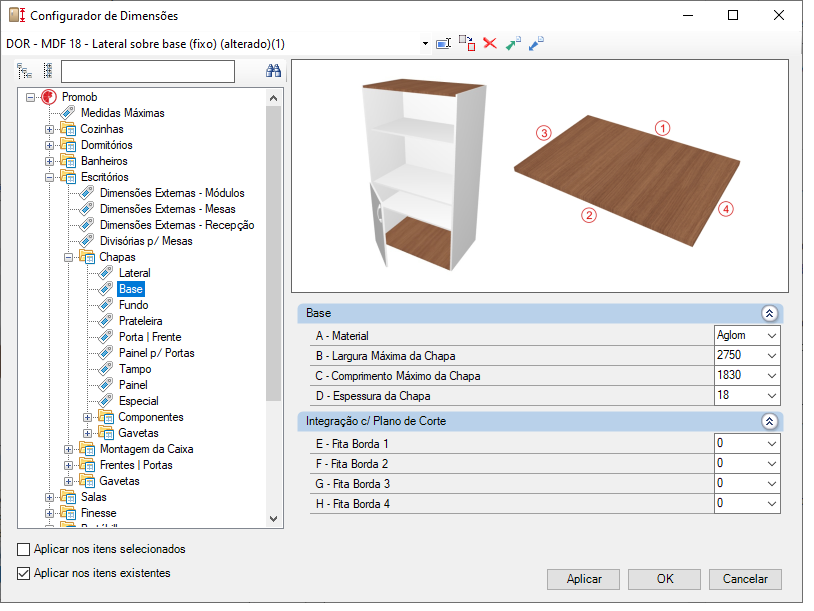This screenshot has width=814, height=611.
Task: Uncheck Aplicar nos itens existentes checkbox
Action: coord(23,573)
